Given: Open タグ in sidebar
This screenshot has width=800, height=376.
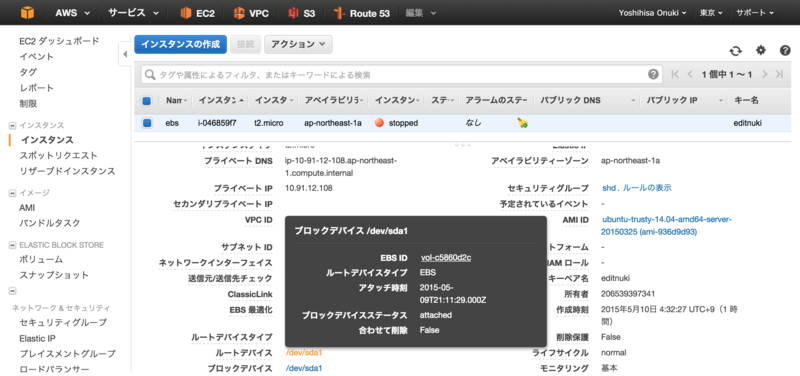Looking at the screenshot, I should 28,72.
